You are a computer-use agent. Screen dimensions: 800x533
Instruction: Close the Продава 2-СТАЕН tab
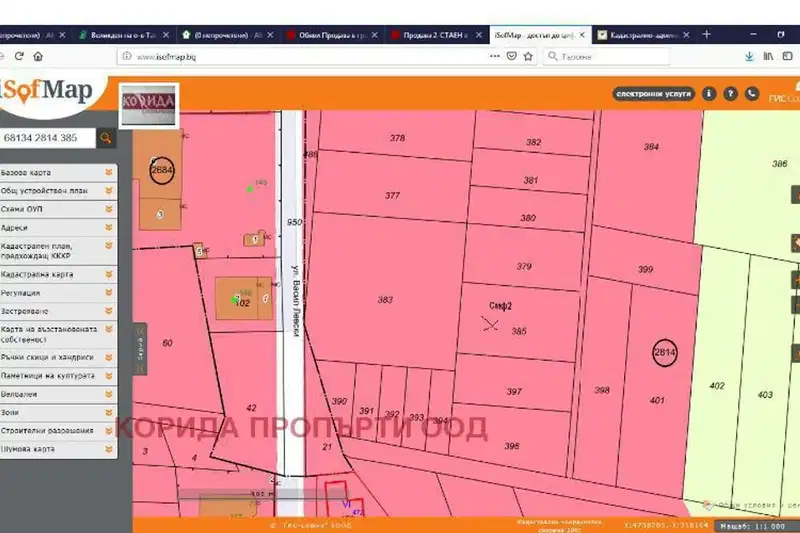pyautogui.click(x=479, y=35)
